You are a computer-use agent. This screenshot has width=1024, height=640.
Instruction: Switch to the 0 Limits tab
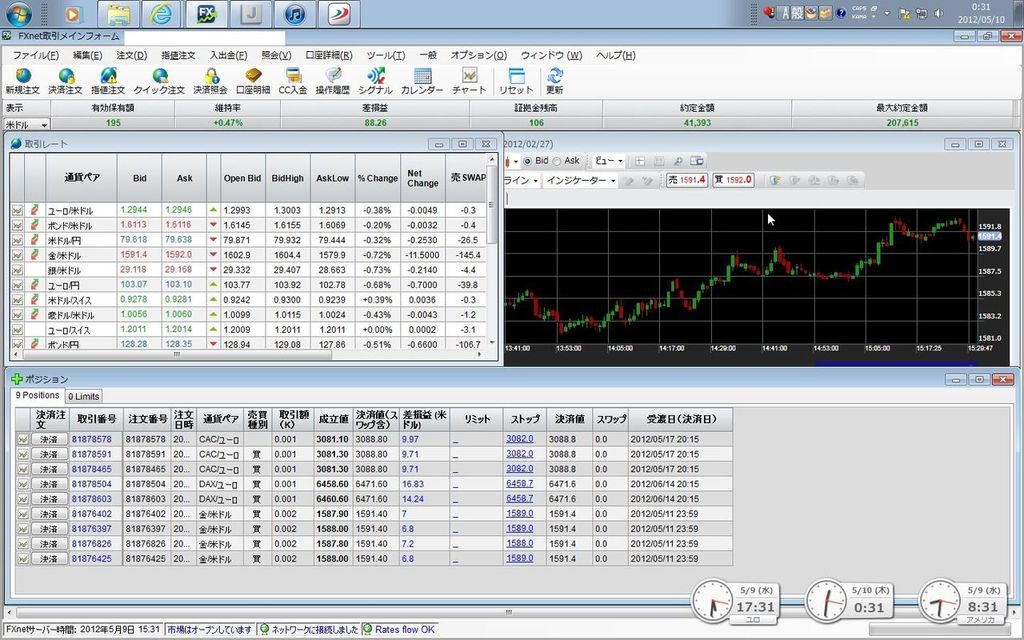(x=84, y=396)
